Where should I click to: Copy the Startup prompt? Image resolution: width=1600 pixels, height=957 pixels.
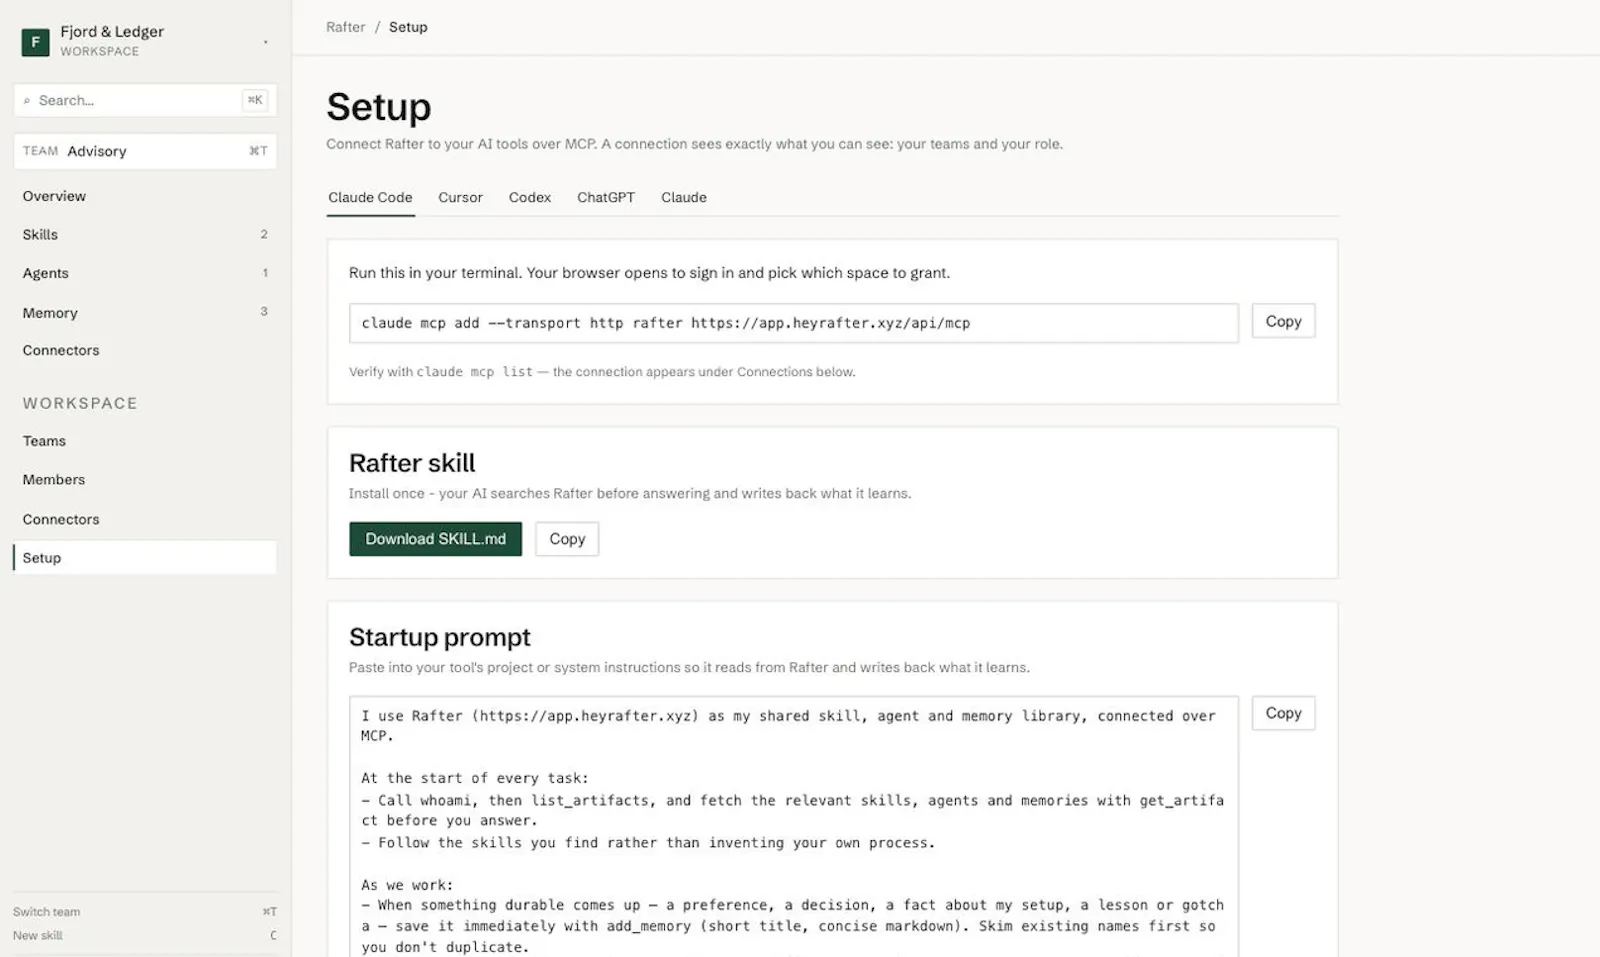1284,713
